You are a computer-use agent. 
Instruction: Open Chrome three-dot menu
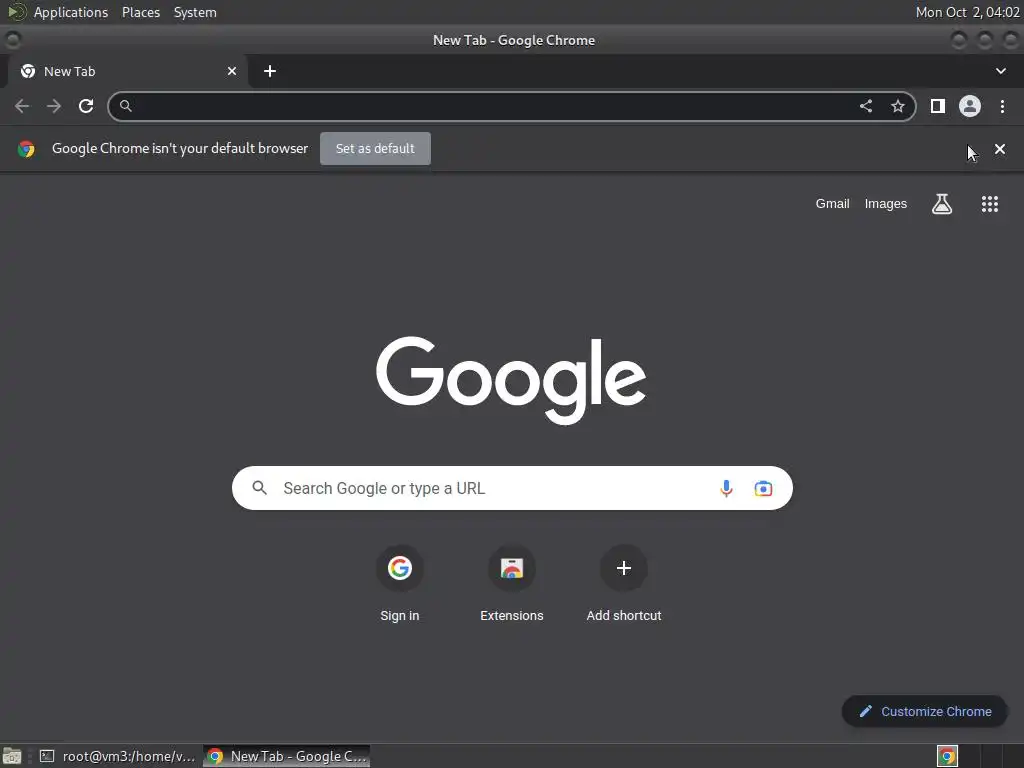click(1002, 106)
